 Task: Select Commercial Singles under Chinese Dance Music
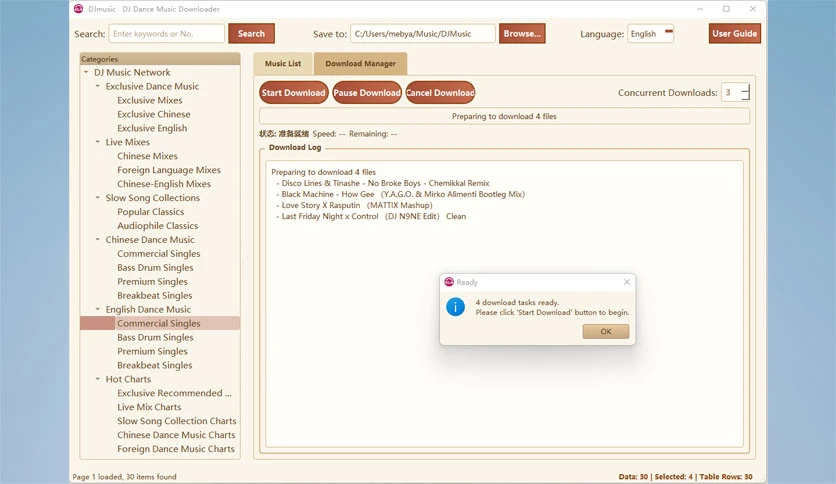[158, 254]
